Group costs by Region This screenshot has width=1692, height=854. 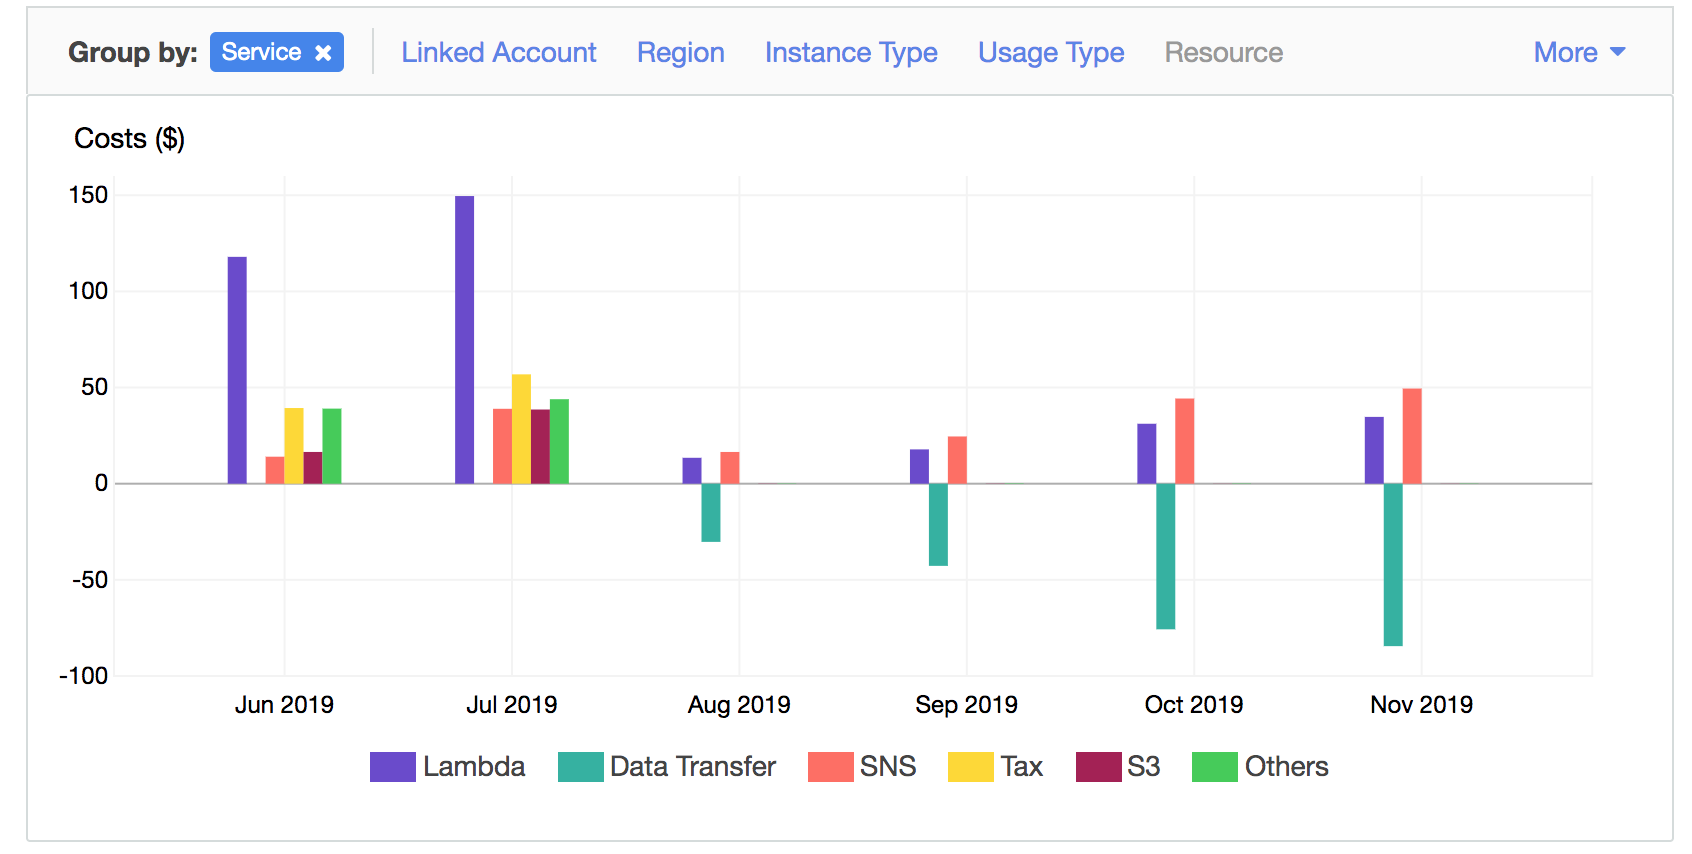pos(680,53)
